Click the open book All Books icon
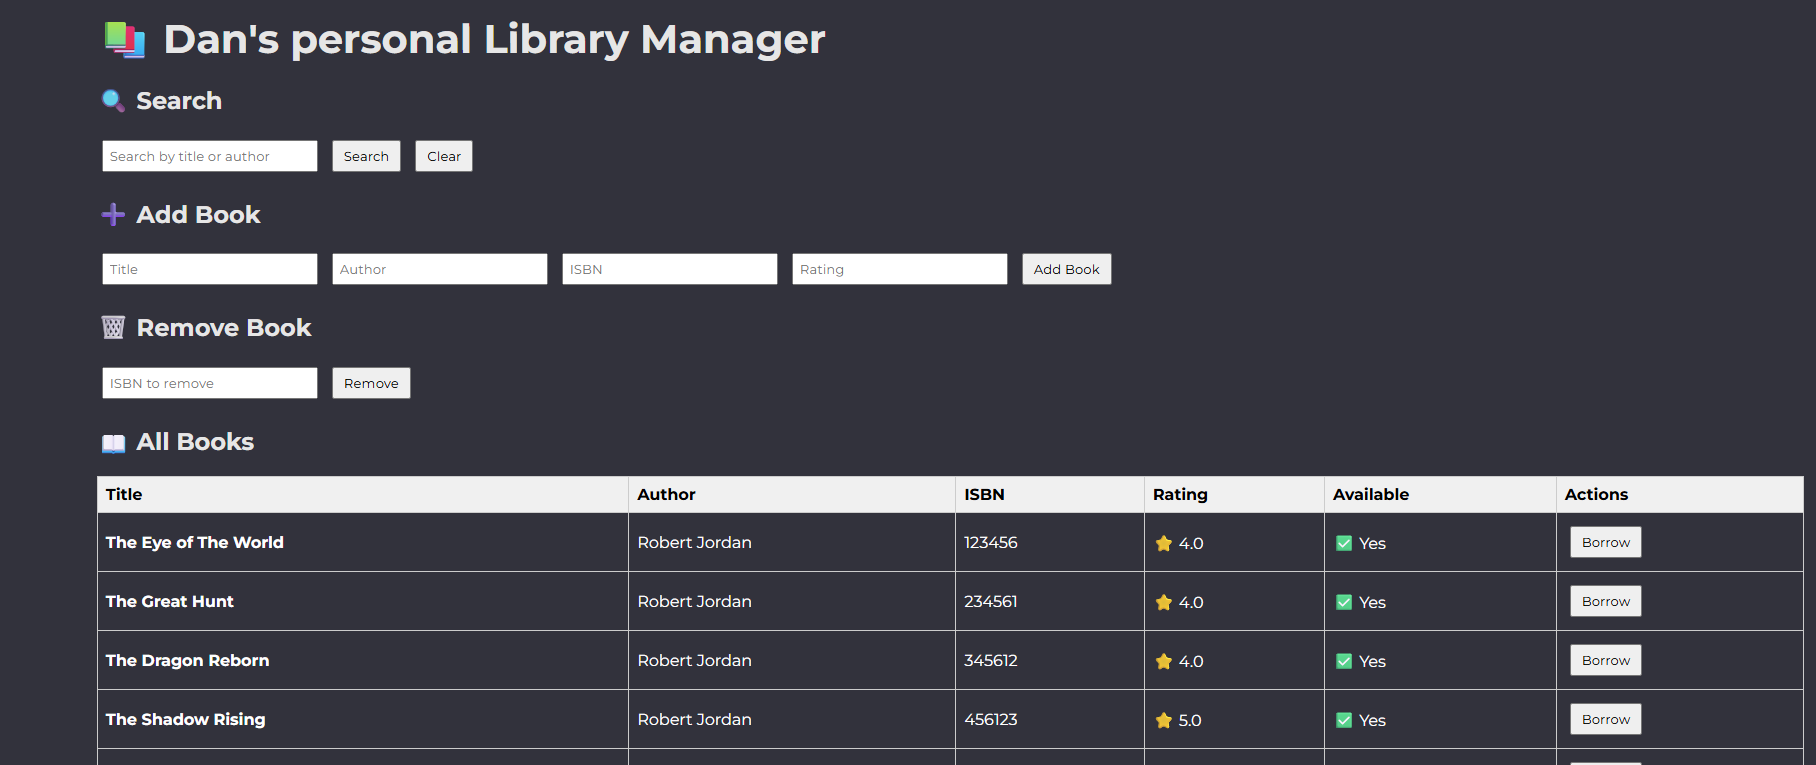The image size is (1816, 765). (113, 442)
